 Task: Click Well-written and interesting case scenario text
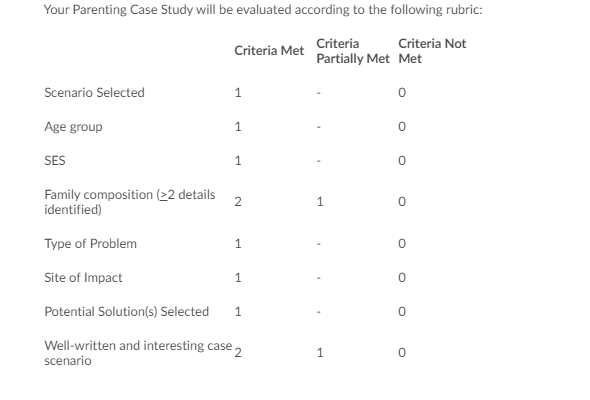pyautogui.click(x=138, y=353)
